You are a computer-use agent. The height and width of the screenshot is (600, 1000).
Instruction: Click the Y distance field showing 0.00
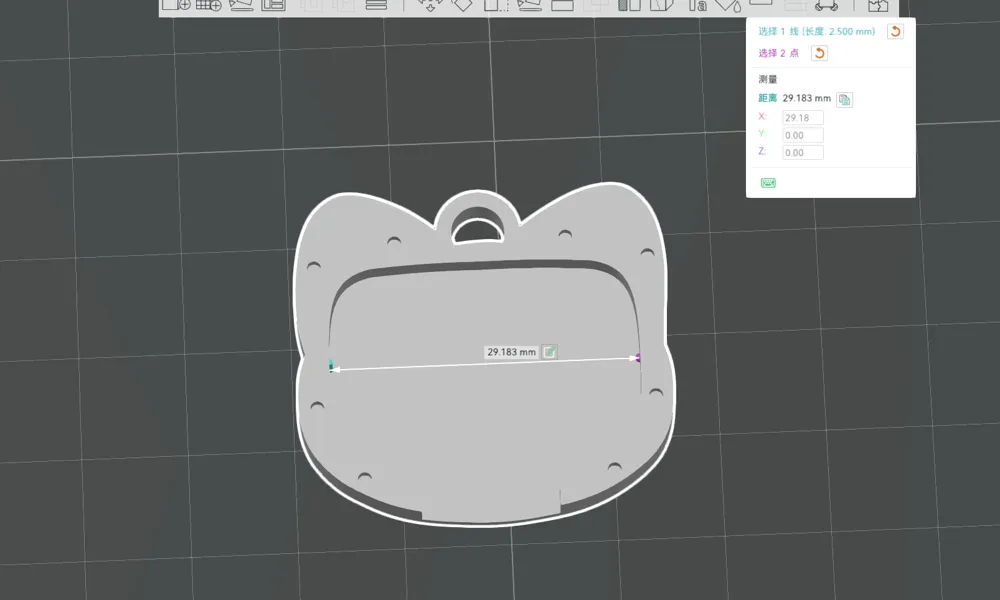(x=803, y=135)
